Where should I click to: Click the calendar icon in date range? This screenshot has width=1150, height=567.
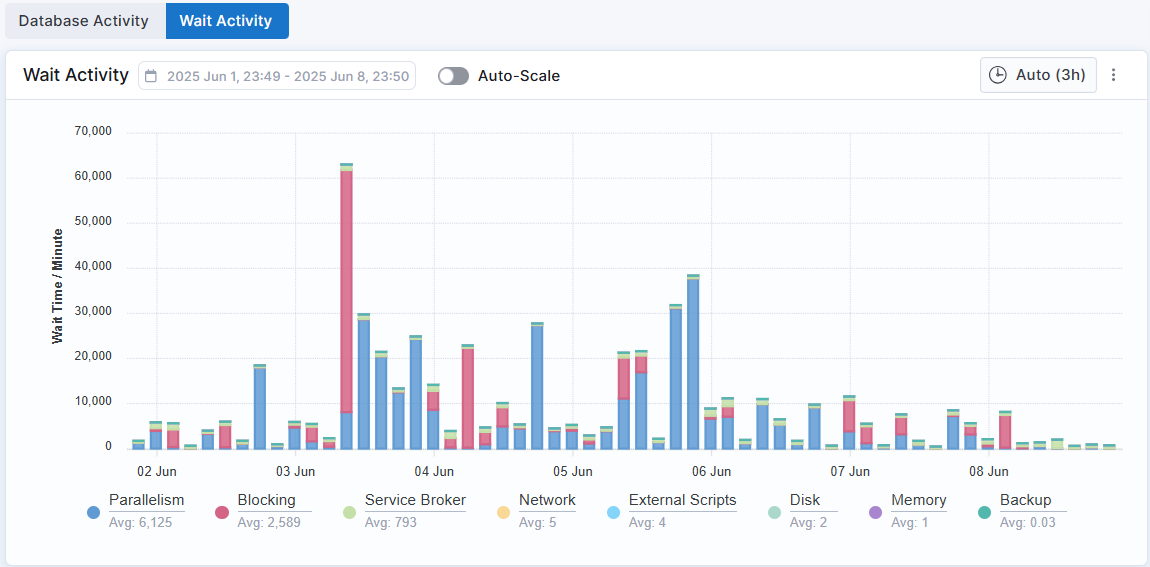click(x=151, y=76)
